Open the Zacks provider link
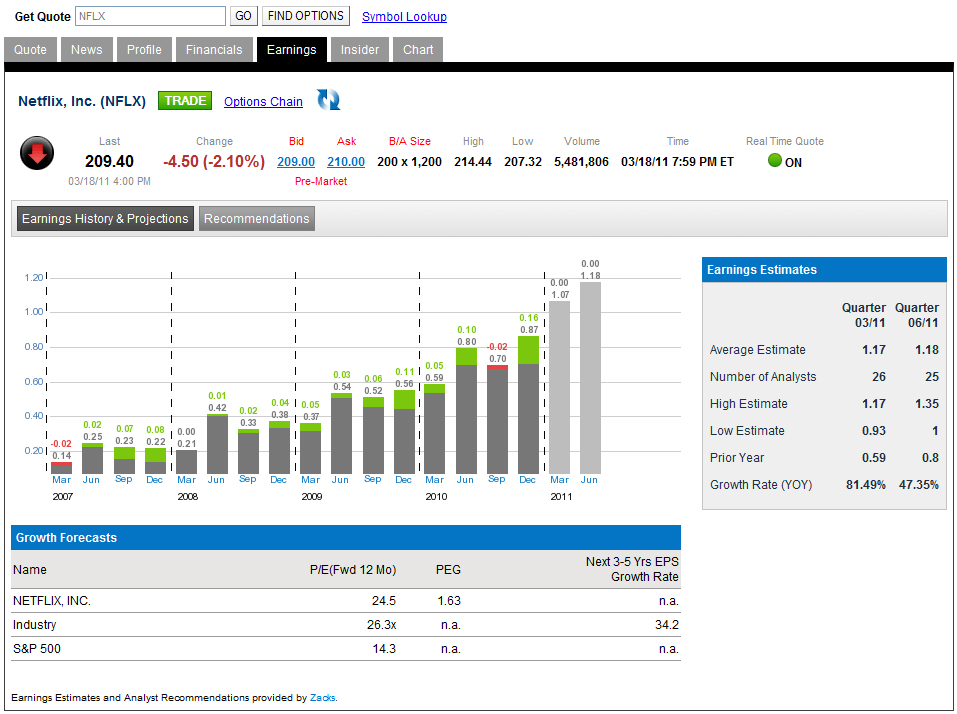The width and height of the screenshot is (957, 714). (323, 698)
